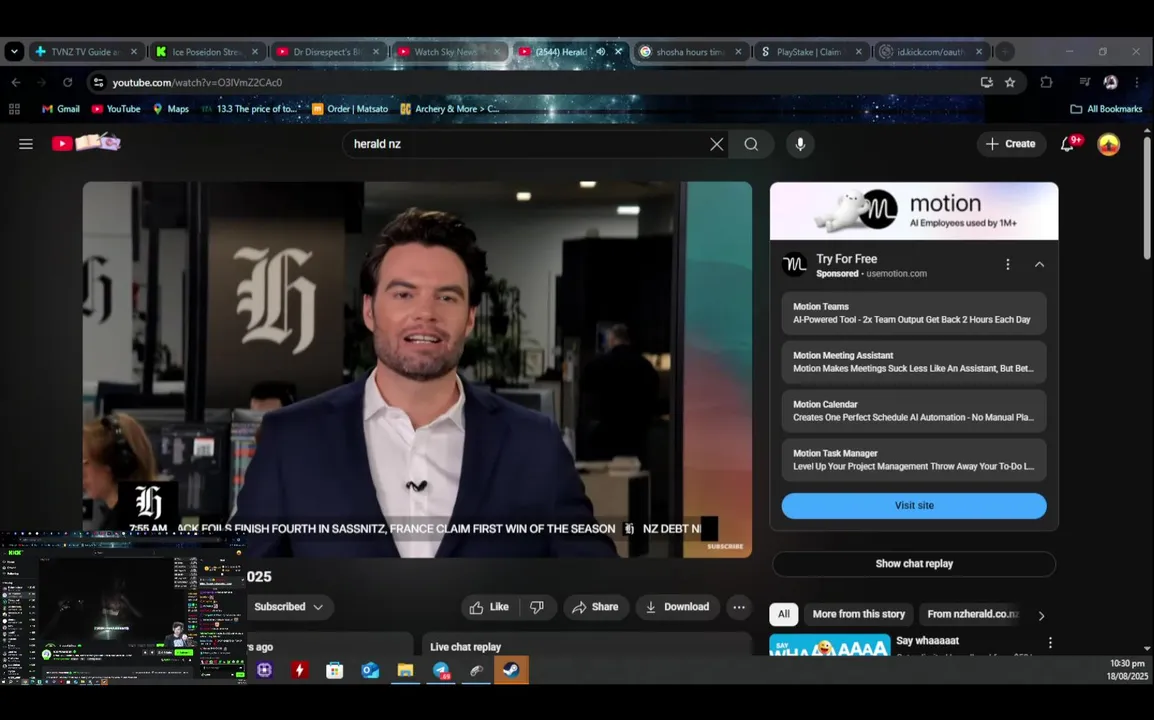The width and height of the screenshot is (1154, 720).
Task: Reload the page in Chrome
Action: coord(68,82)
